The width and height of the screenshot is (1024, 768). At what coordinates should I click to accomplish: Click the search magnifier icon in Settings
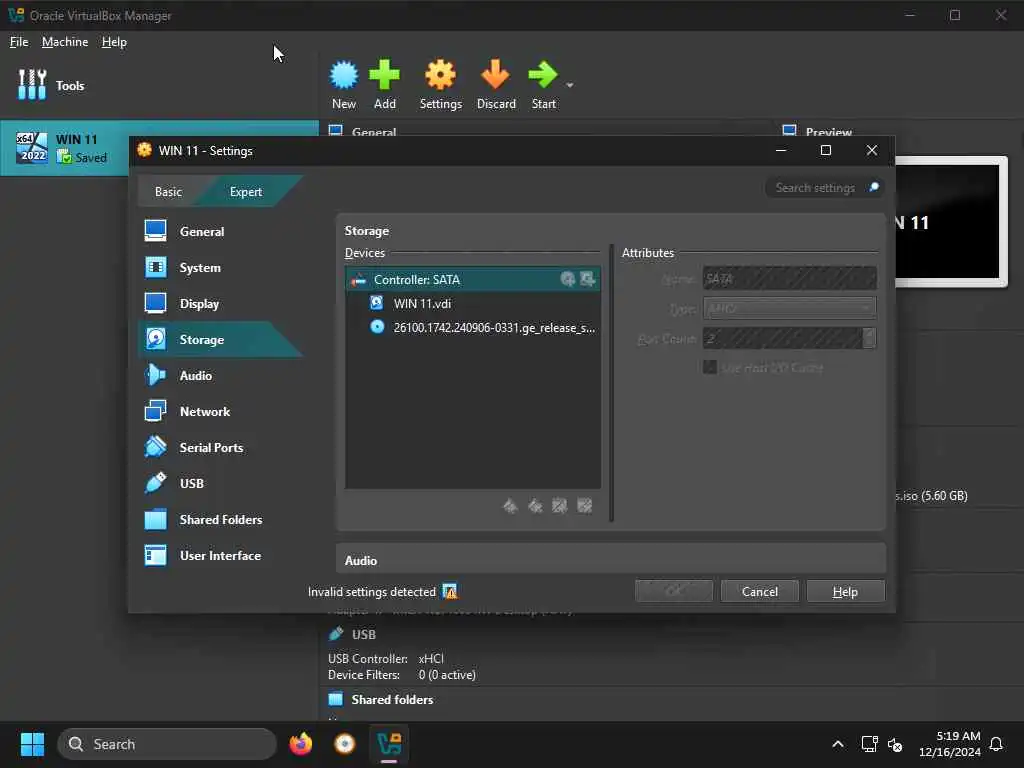[x=874, y=187]
